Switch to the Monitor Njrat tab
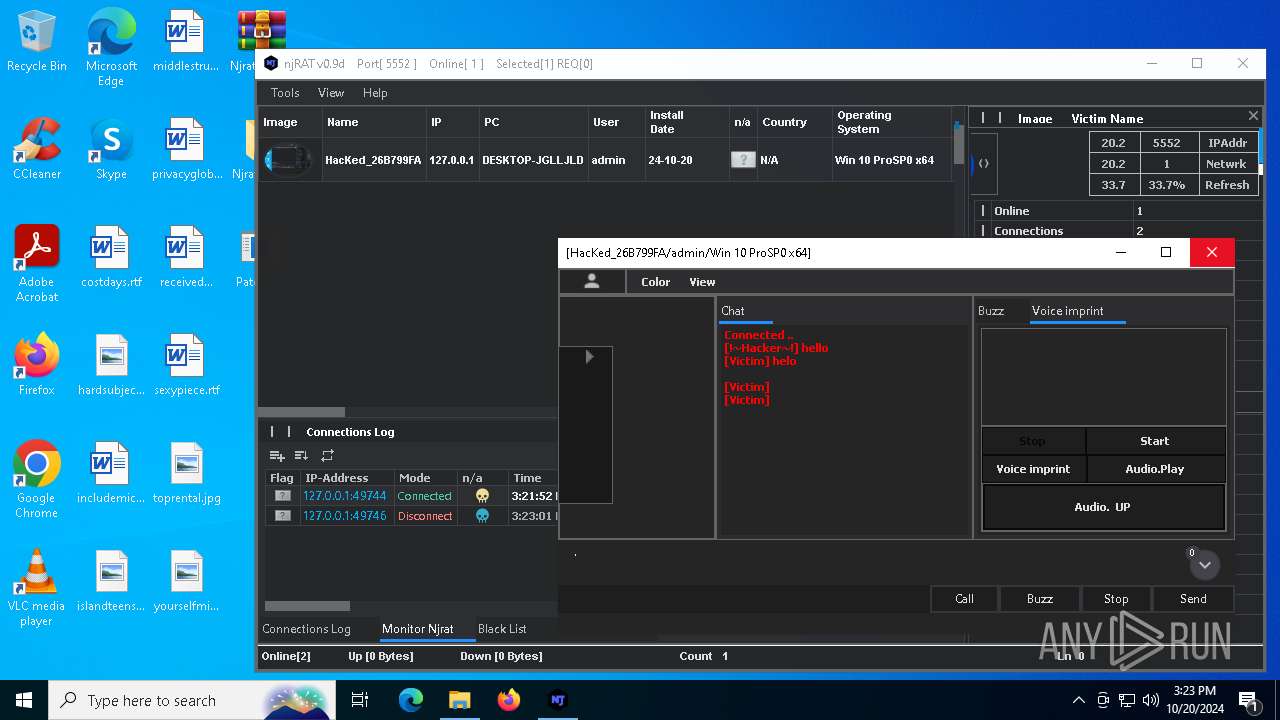The image size is (1280, 720). (418, 629)
